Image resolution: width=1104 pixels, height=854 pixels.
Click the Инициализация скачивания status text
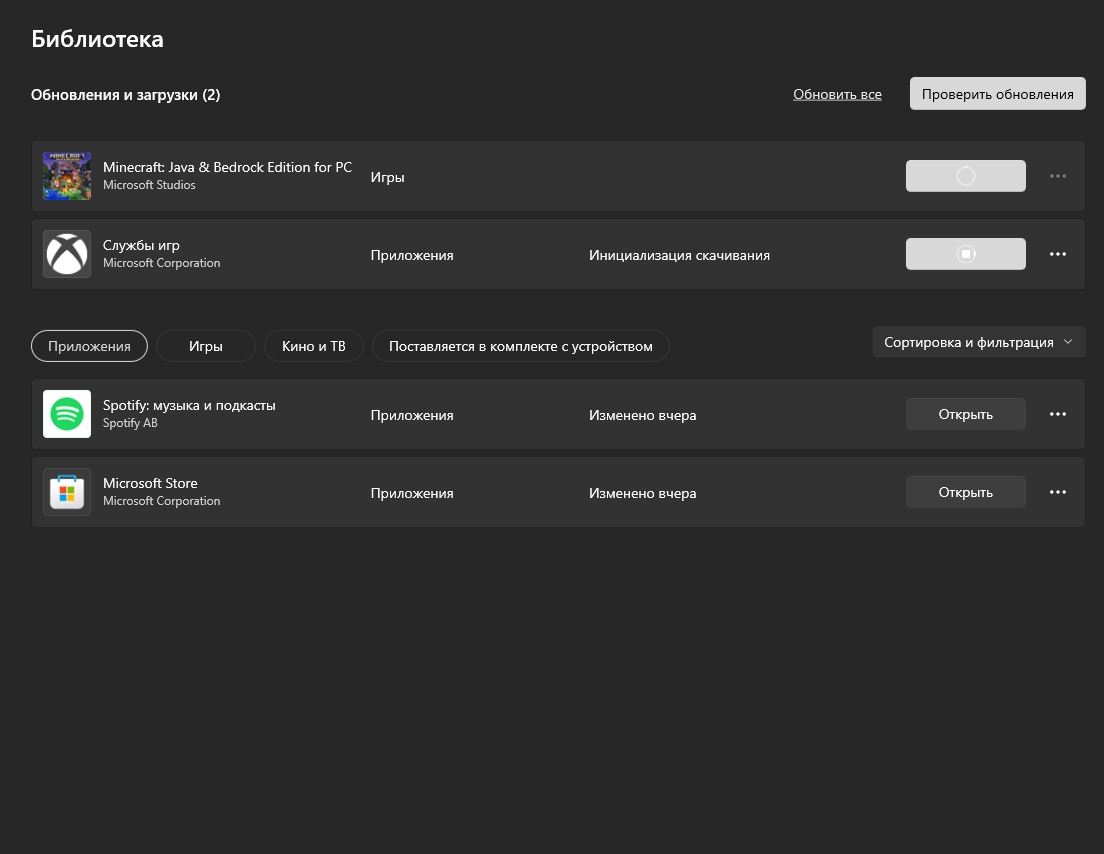point(679,255)
